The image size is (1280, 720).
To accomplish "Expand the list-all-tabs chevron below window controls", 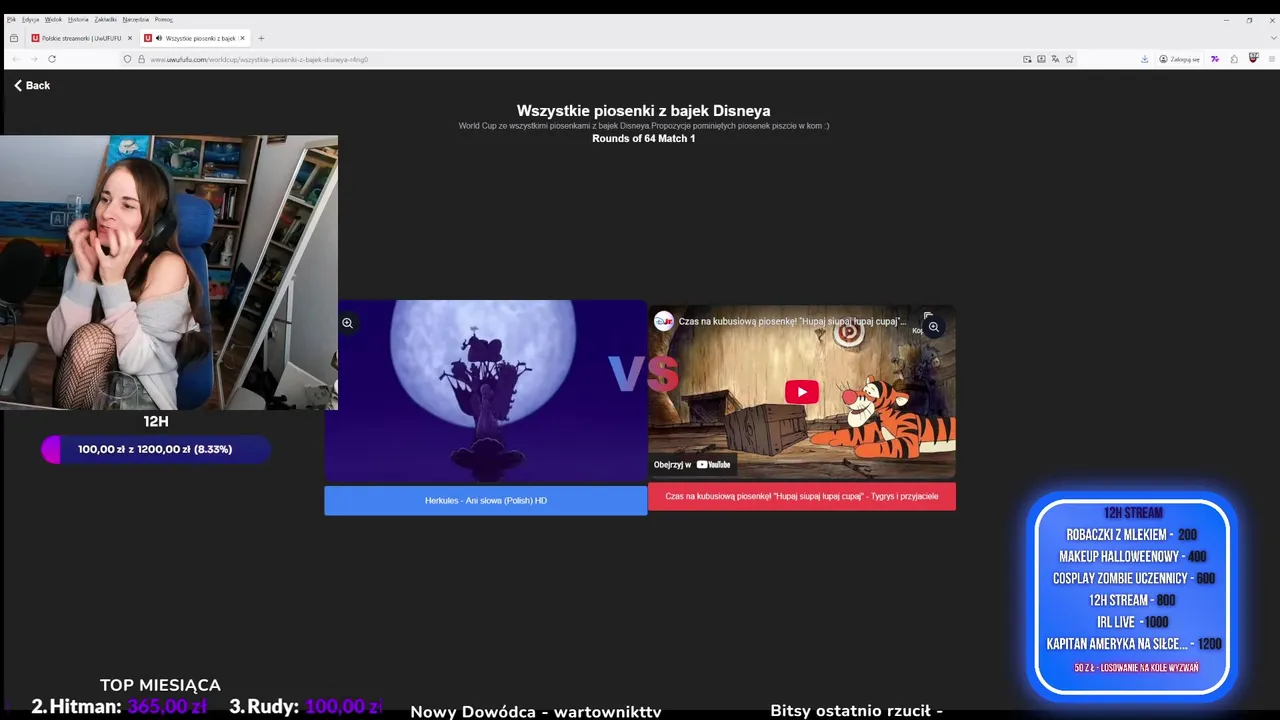I will pos(1273,38).
